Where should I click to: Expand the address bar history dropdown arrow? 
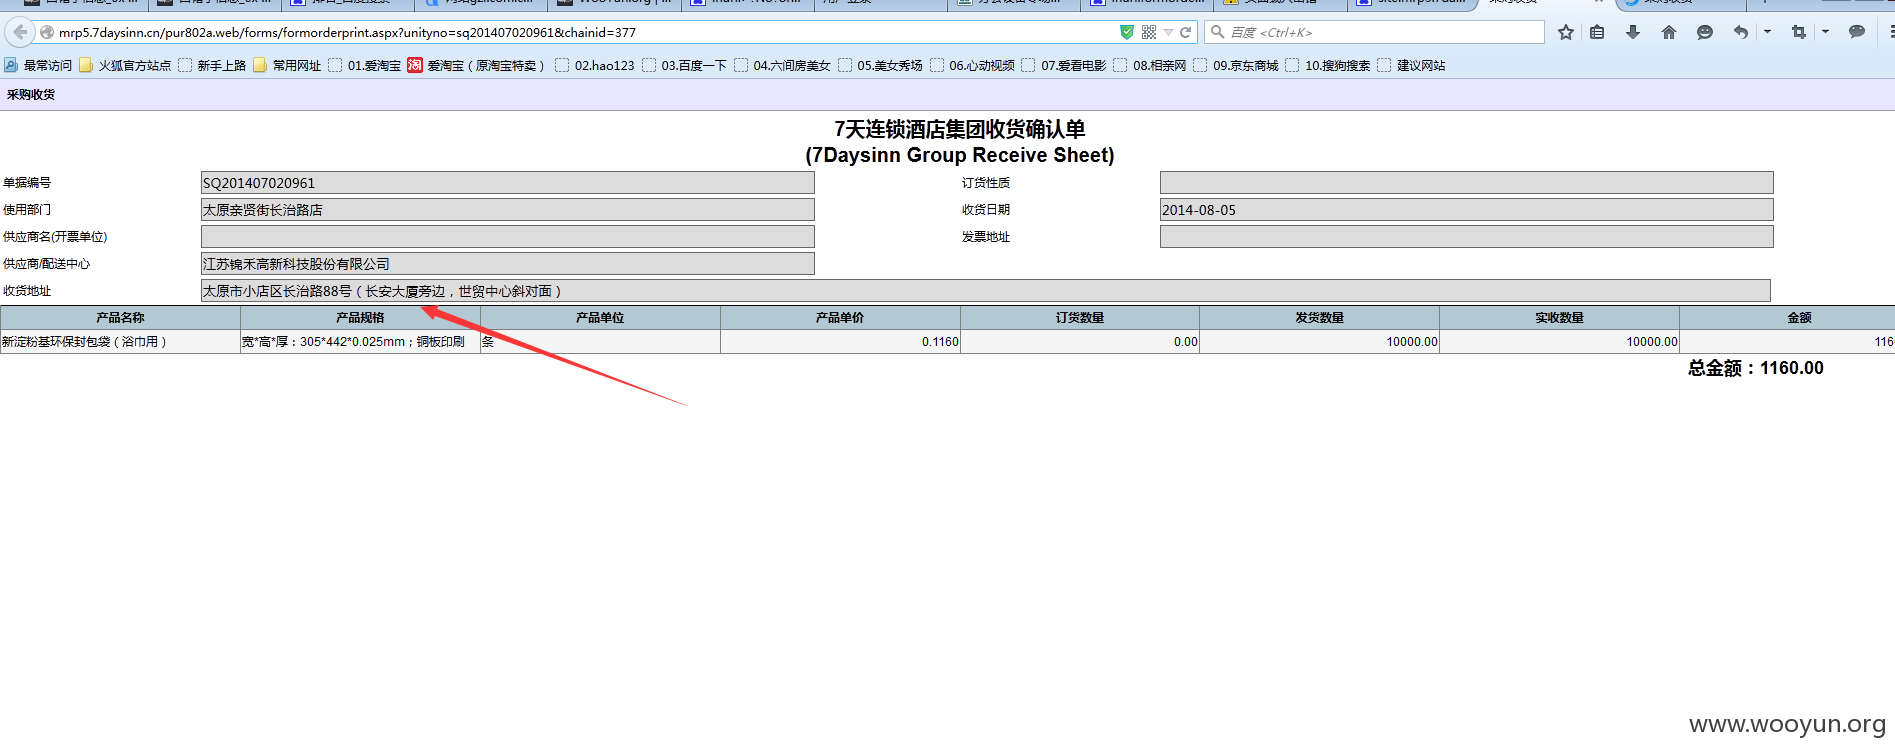click(1168, 33)
